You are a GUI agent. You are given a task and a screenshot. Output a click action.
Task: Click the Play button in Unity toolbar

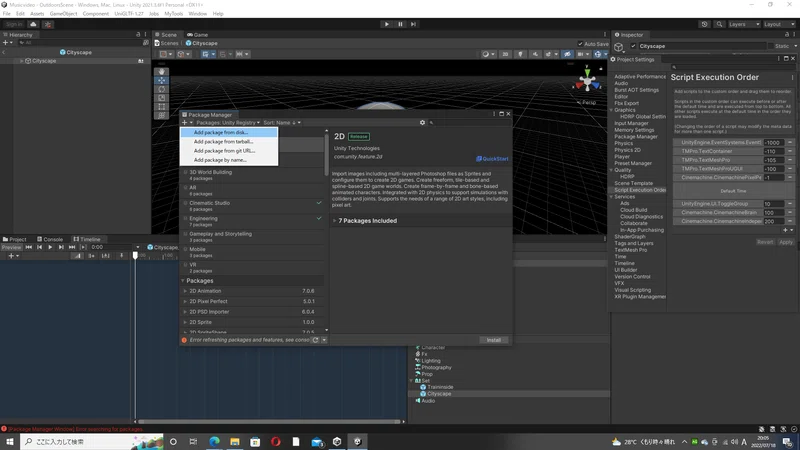[x=387, y=24]
